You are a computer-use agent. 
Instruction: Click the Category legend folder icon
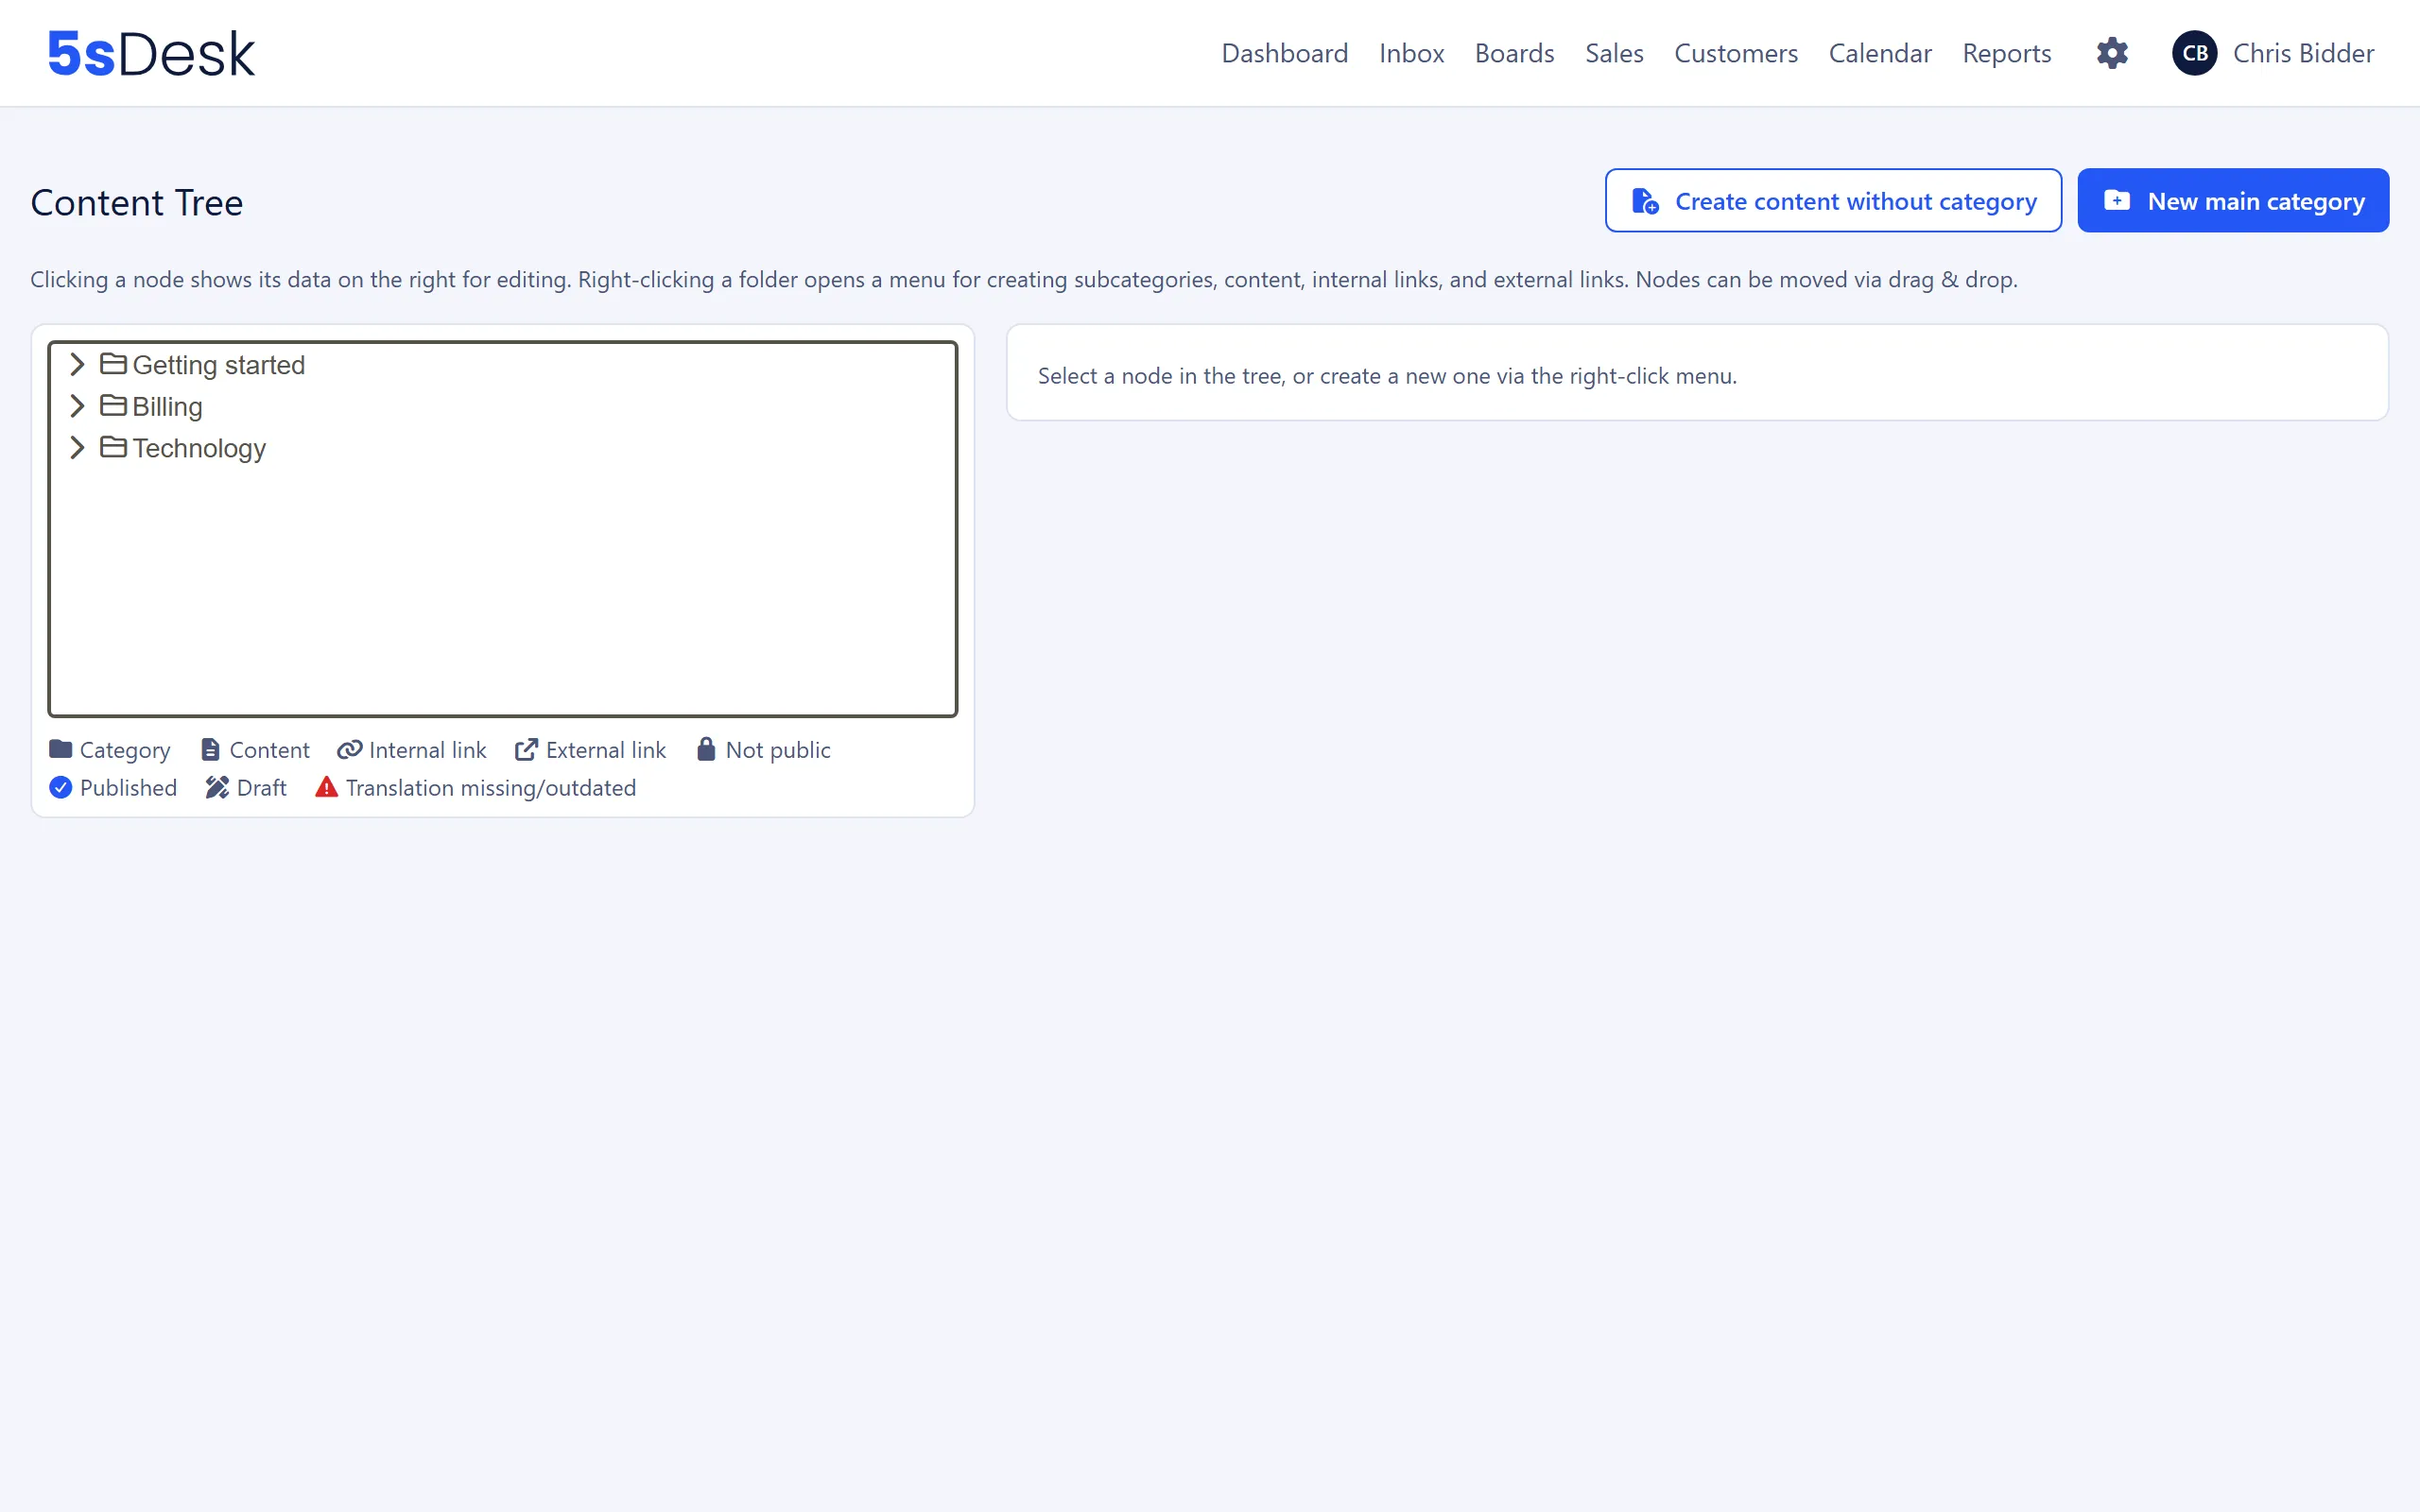point(61,749)
